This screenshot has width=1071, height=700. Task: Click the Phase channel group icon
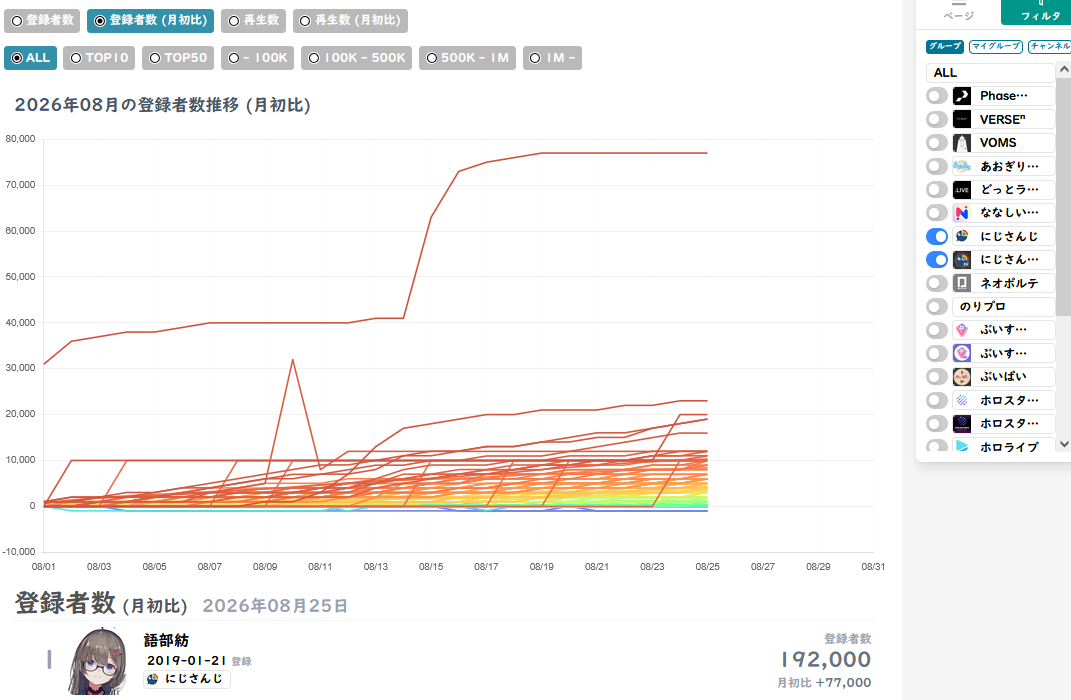[x=962, y=96]
